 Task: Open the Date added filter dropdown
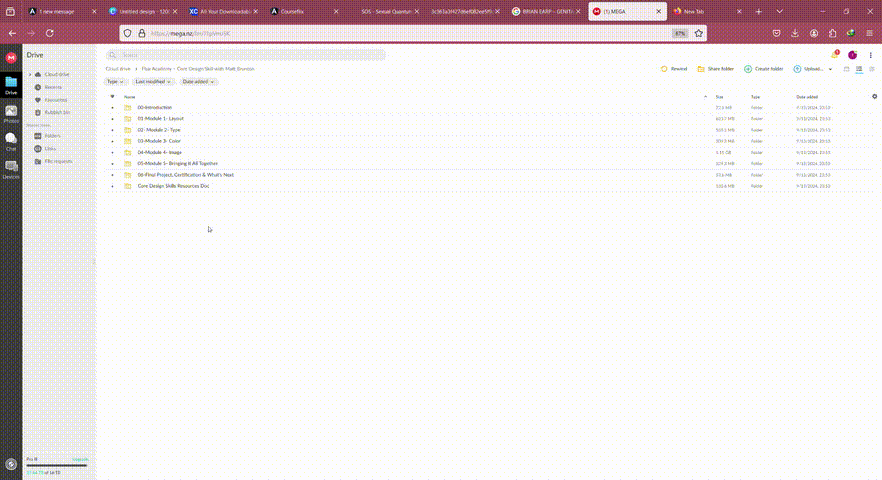tap(198, 82)
